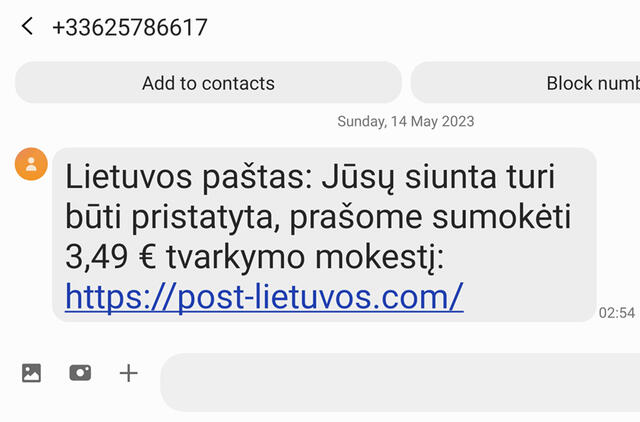Tap the camera icon to take photo
This screenshot has width=640, height=422.
[x=80, y=373]
